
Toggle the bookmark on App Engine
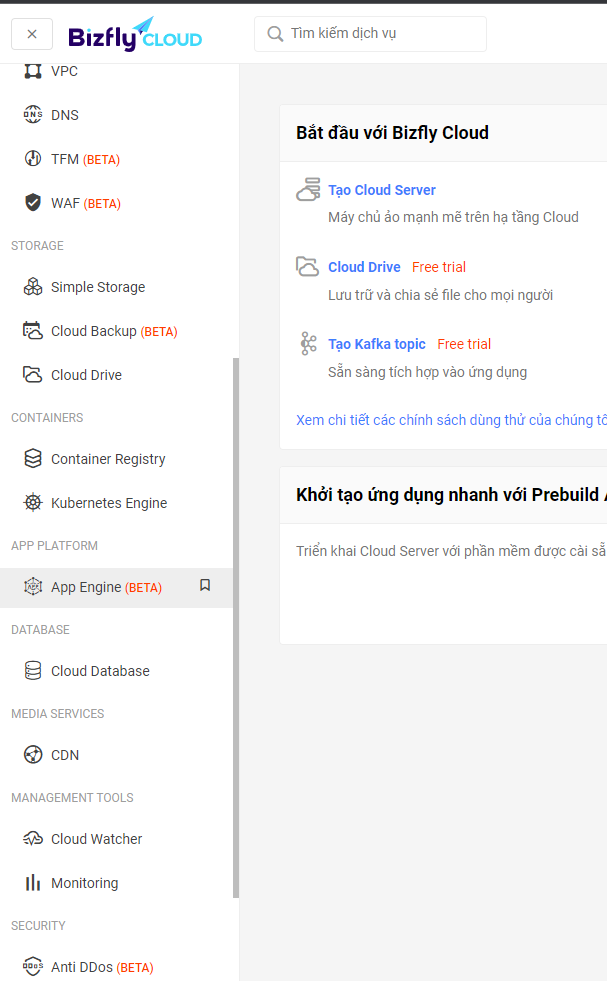pos(205,586)
